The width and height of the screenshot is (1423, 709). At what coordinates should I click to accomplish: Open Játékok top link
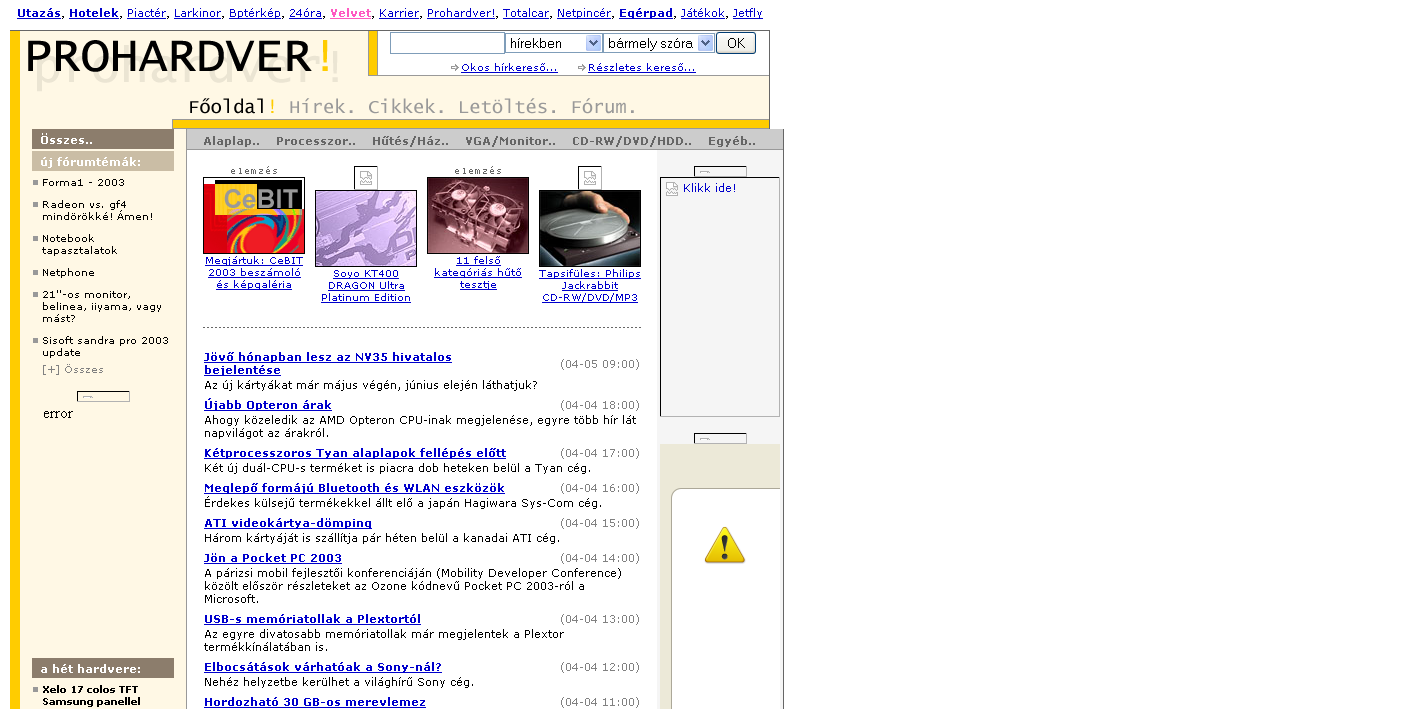coord(702,13)
